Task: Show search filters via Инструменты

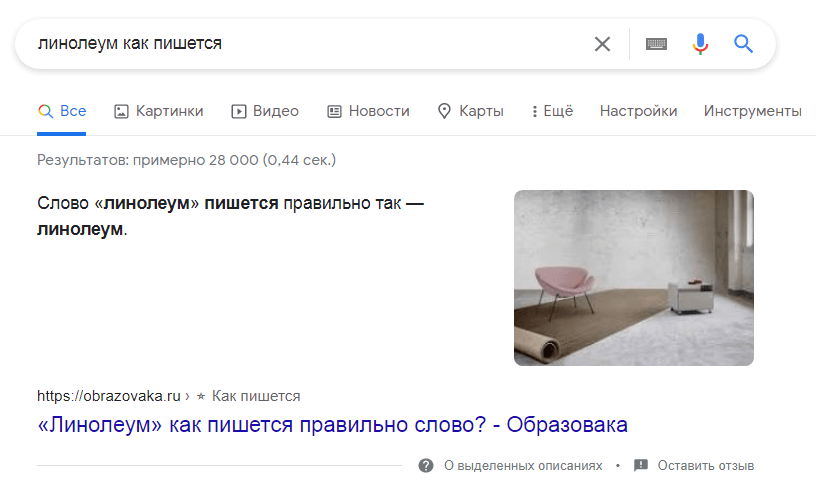Action: click(752, 111)
